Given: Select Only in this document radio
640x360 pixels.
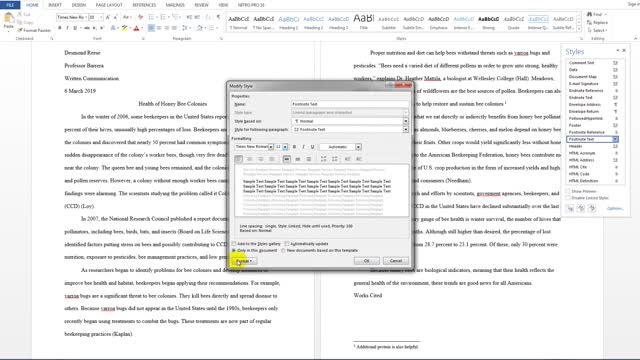Looking at the screenshot, I should pyautogui.click(x=234, y=251).
